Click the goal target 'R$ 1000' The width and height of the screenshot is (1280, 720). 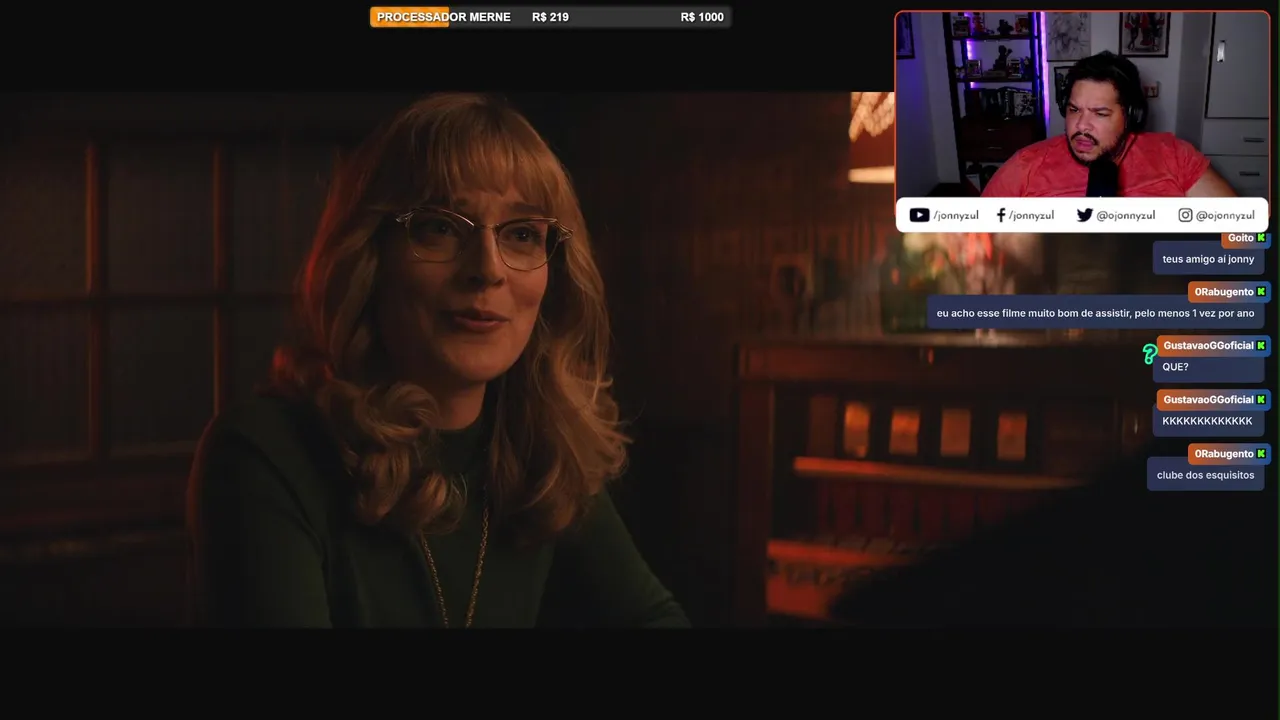pos(702,17)
